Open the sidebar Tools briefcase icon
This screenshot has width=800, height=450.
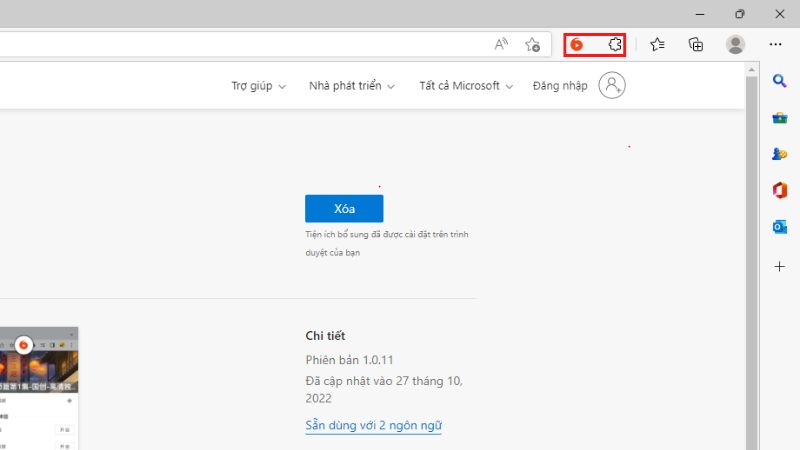point(779,118)
